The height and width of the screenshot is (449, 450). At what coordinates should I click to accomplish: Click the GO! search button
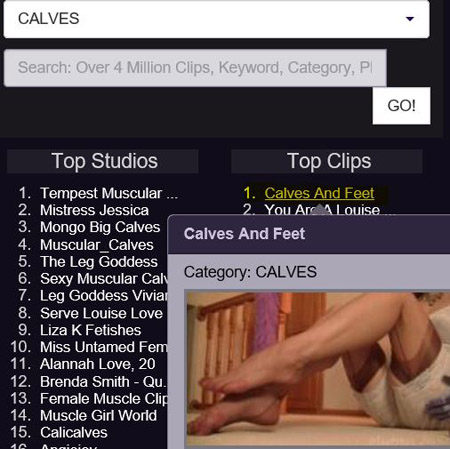tap(401, 106)
